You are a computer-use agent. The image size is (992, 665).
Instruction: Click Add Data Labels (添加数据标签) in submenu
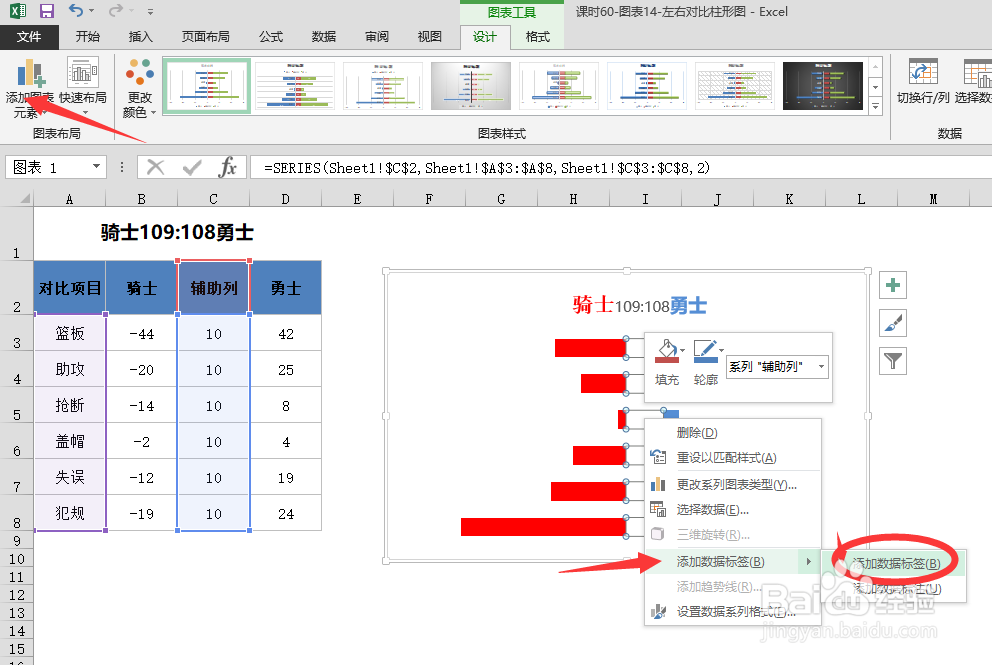click(895, 564)
